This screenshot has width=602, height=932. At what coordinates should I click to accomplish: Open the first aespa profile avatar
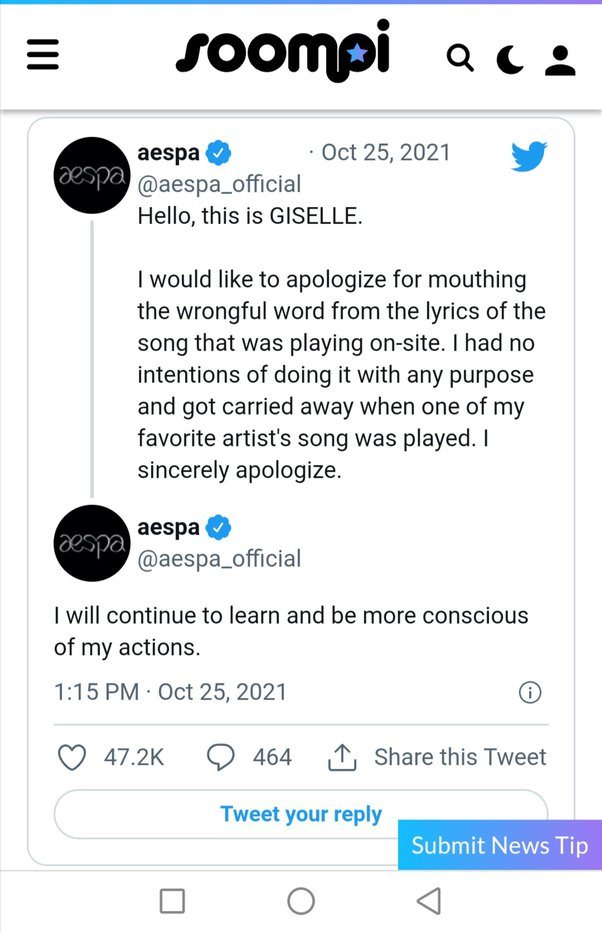(x=93, y=175)
